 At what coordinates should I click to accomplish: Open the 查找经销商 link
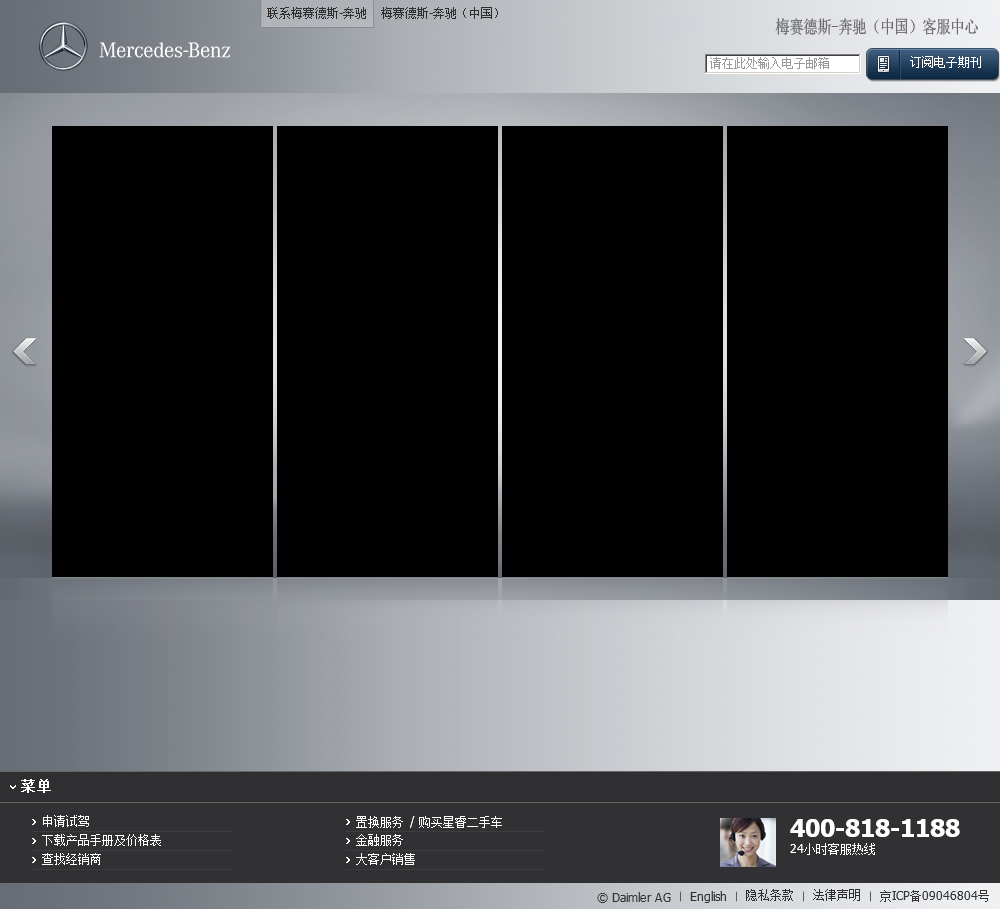(71, 859)
